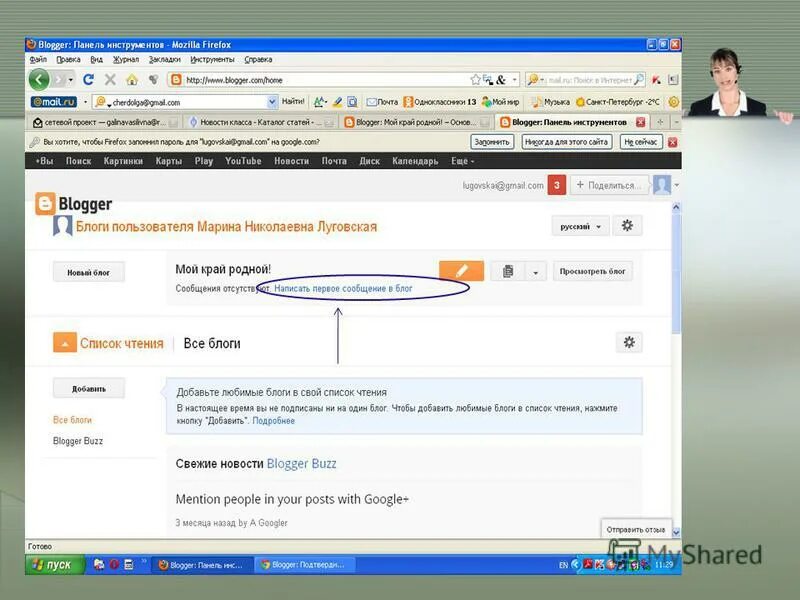Click the Blogger logo
Viewport: 800px width, 600px height.
(x=74, y=204)
